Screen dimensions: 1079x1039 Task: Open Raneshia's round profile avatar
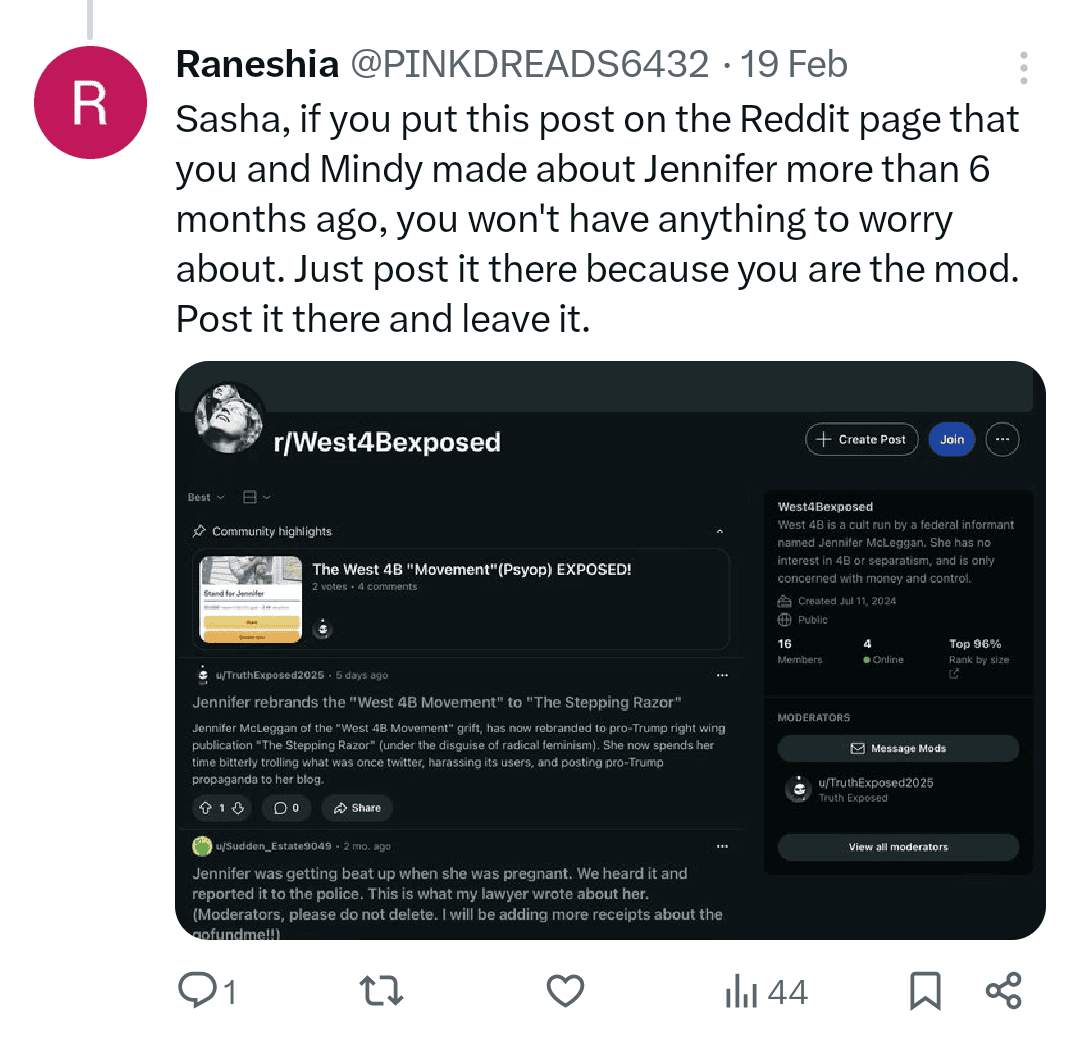coord(90,103)
